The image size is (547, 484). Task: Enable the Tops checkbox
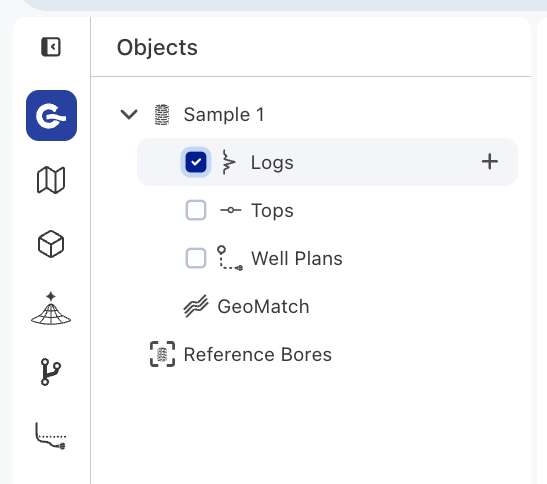pyautogui.click(x=196, y=210)
